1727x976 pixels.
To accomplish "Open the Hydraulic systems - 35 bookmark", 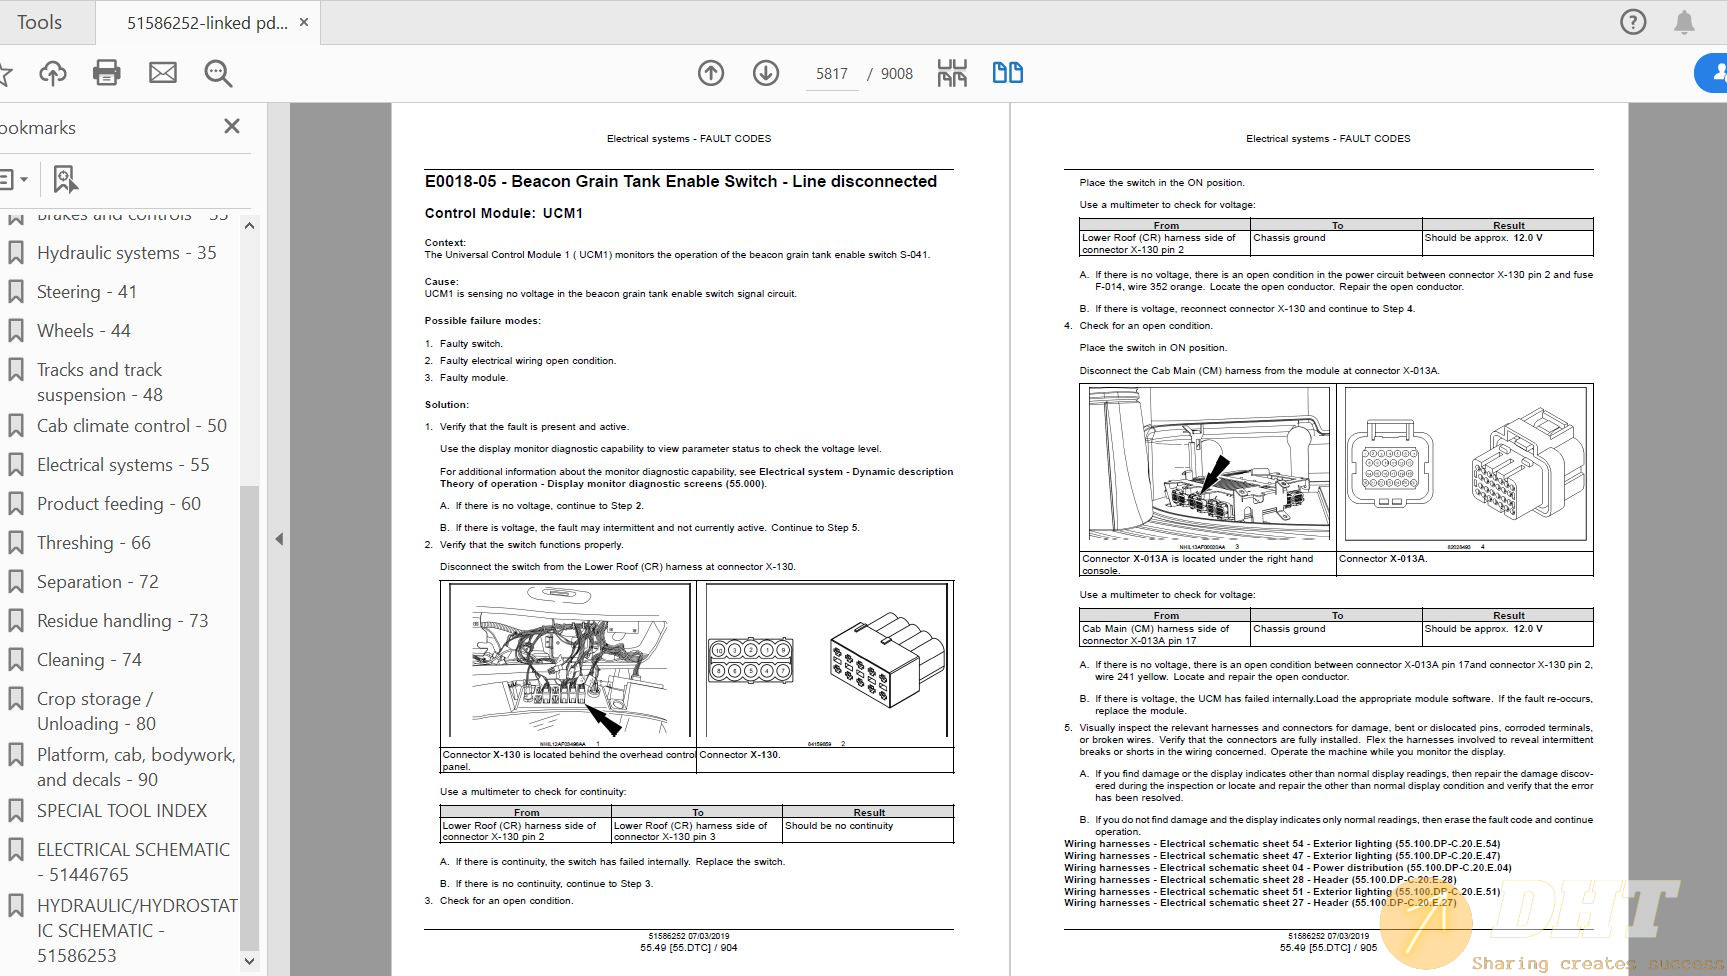I will [x=126, y=253].
